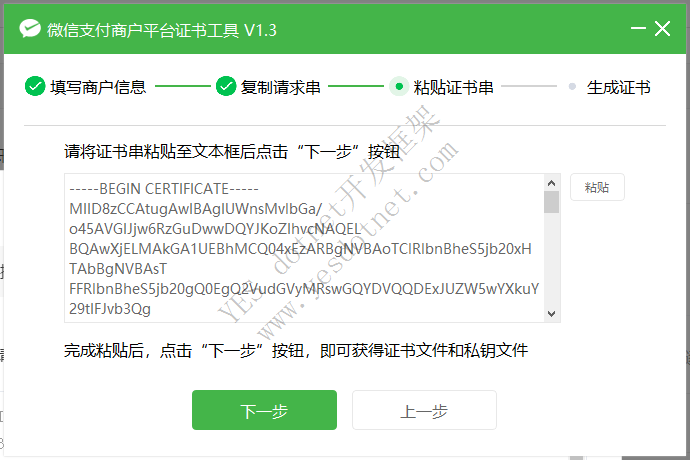This screenshot has height=460, width=690.
Task: Select the 填写商户信息 step label
Action: point(98,87)
